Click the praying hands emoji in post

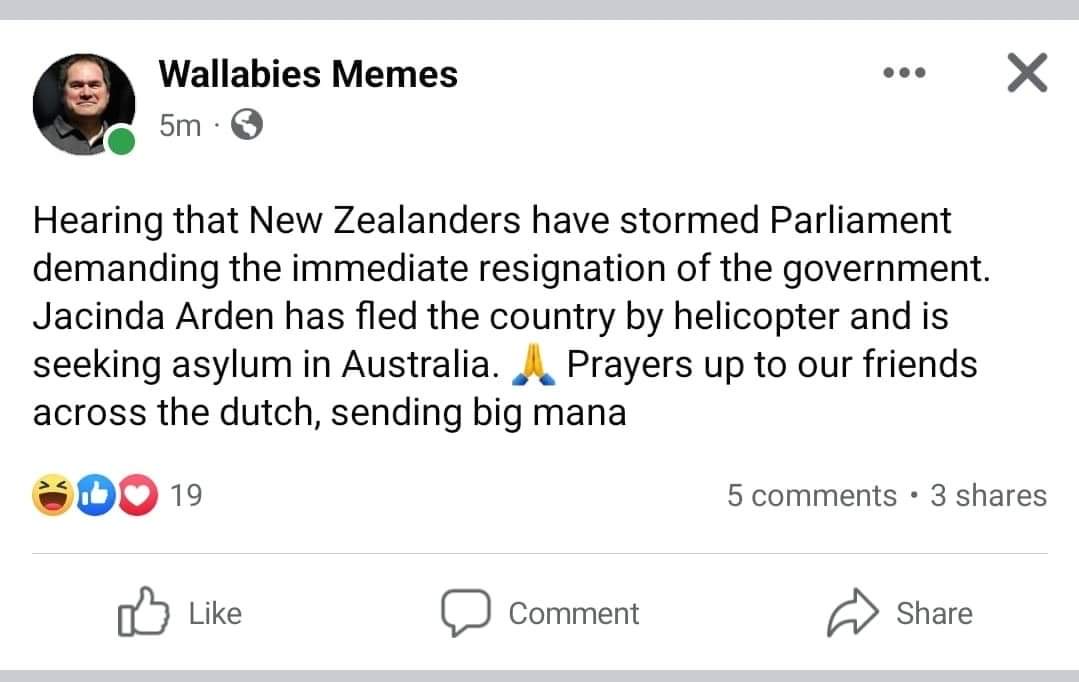(532, 366)
